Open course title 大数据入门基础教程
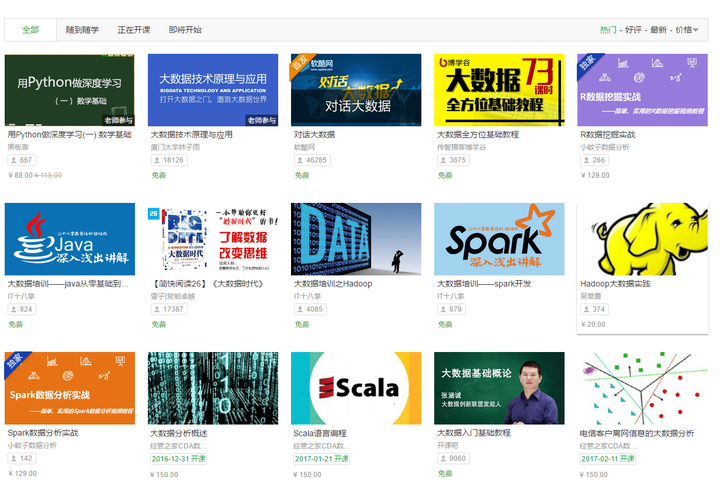The width and height of the screenshot is (720, 483). pos(474,433)
